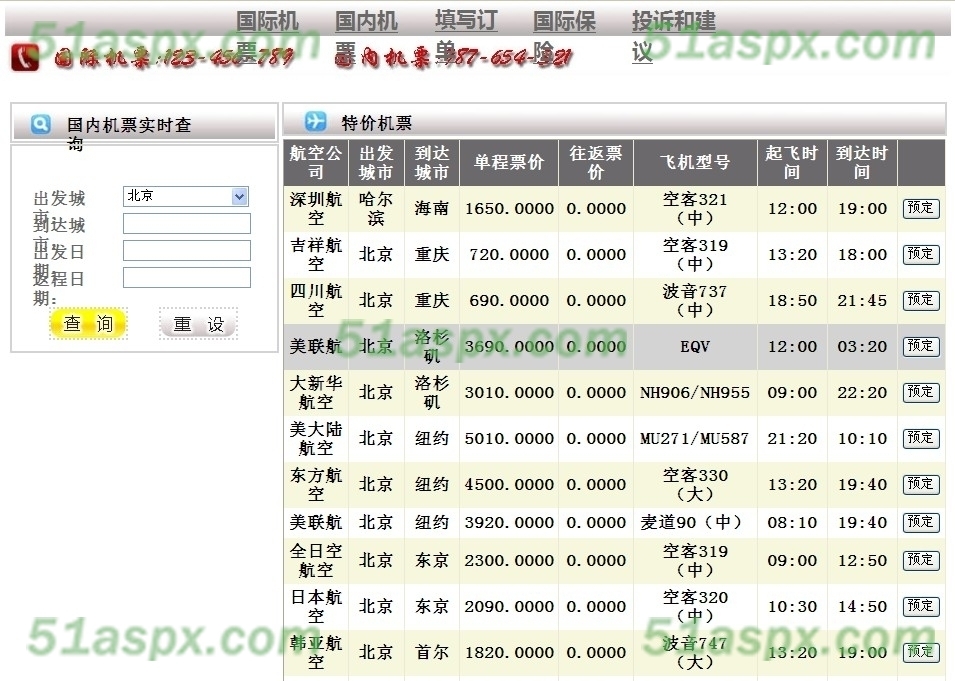Click the red telephone icon
955x681 pixels.
(x=25, y=57)
